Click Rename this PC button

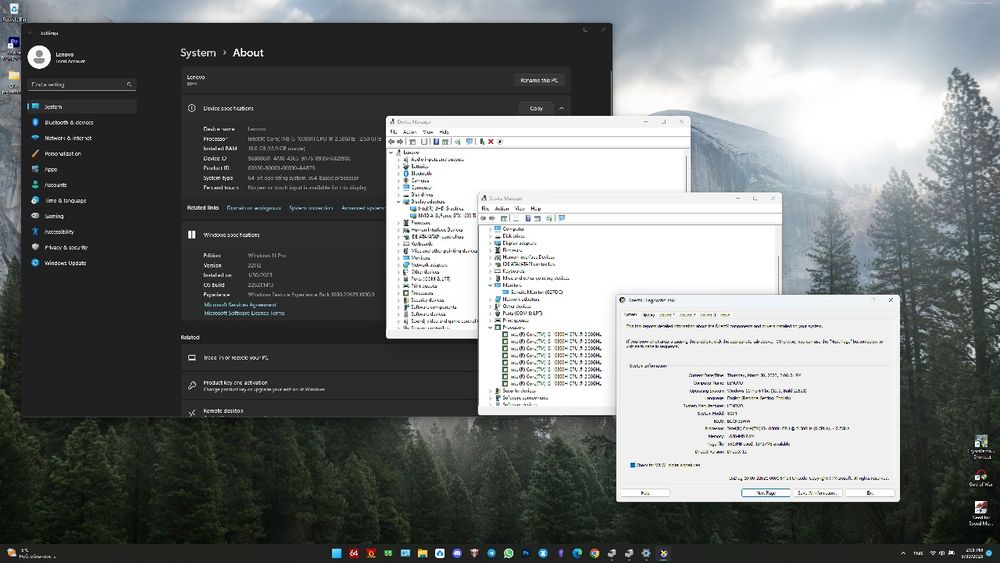coord(539,80)
